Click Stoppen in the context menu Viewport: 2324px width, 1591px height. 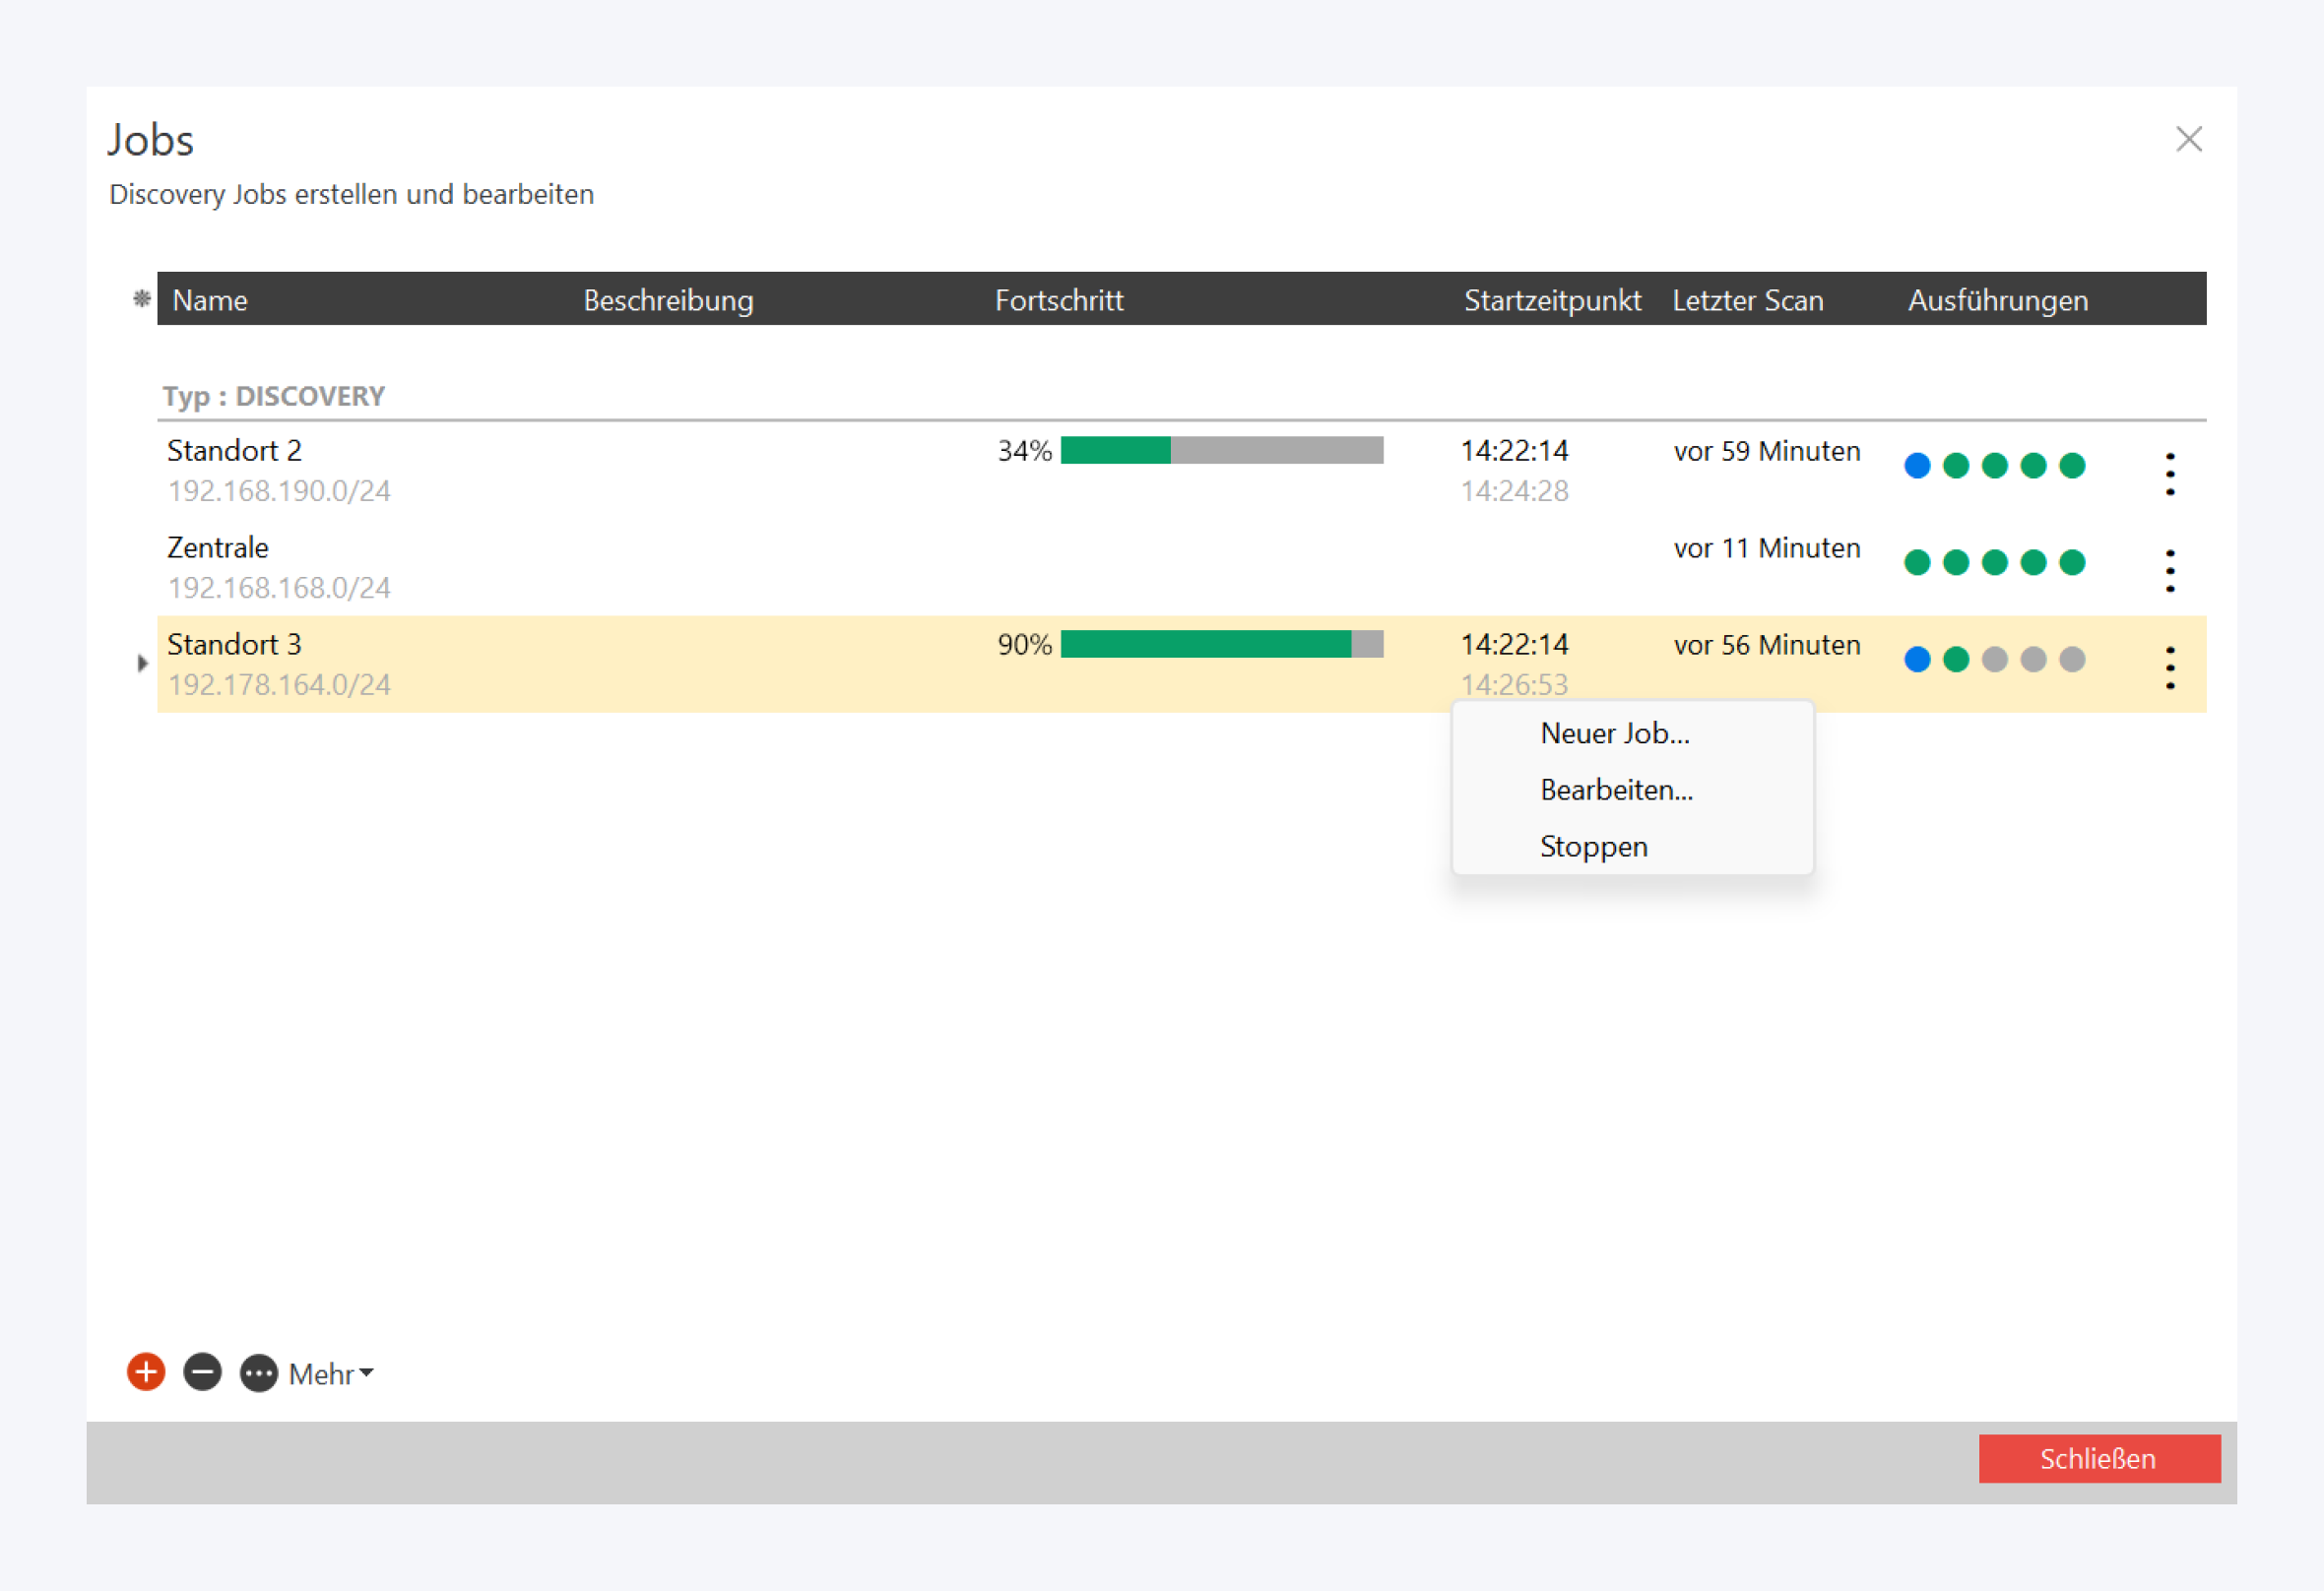1593,846
